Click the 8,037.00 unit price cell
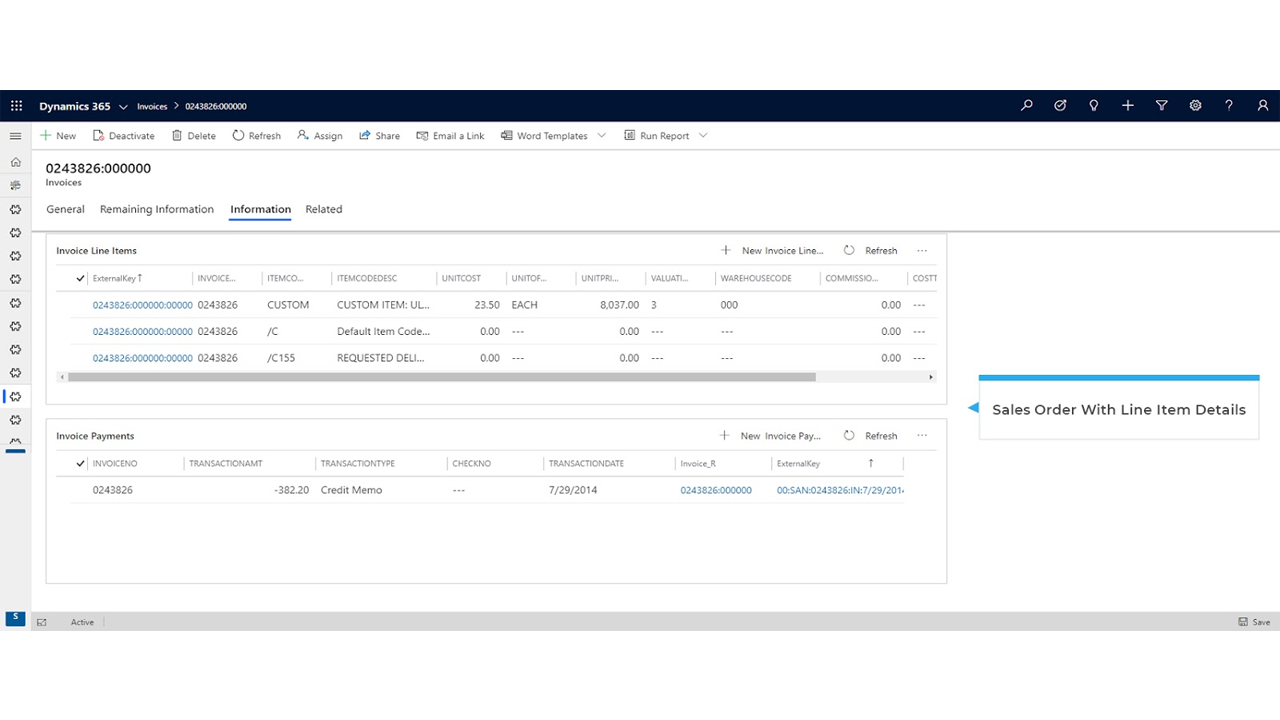Viewport: 1280px width, 720px height. 619,305
